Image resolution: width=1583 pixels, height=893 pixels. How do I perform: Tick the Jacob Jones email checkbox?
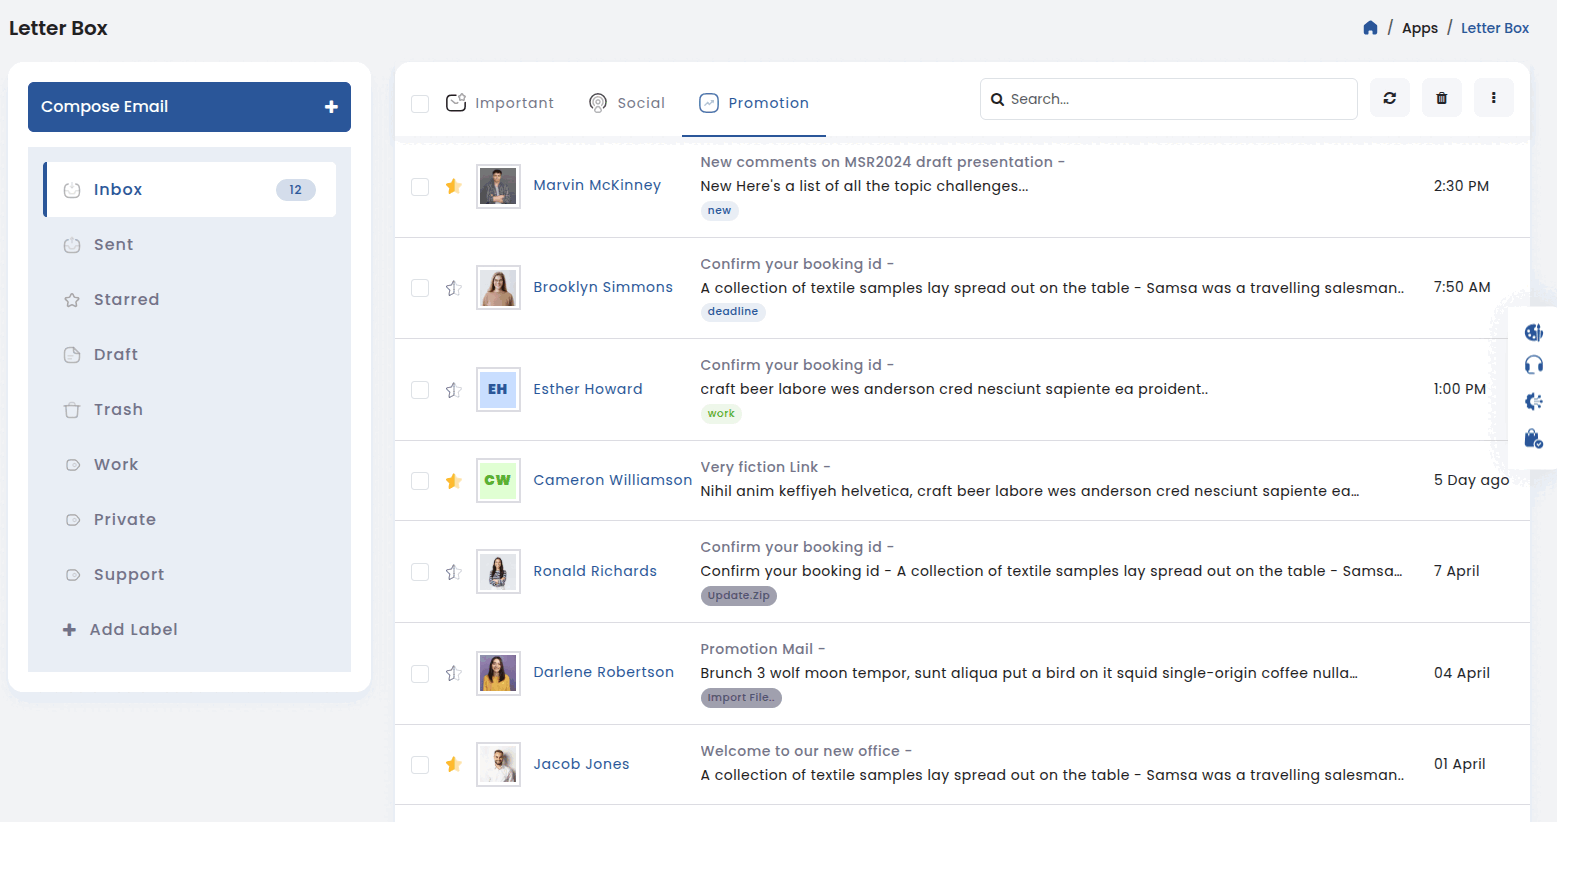click(420, 765)
